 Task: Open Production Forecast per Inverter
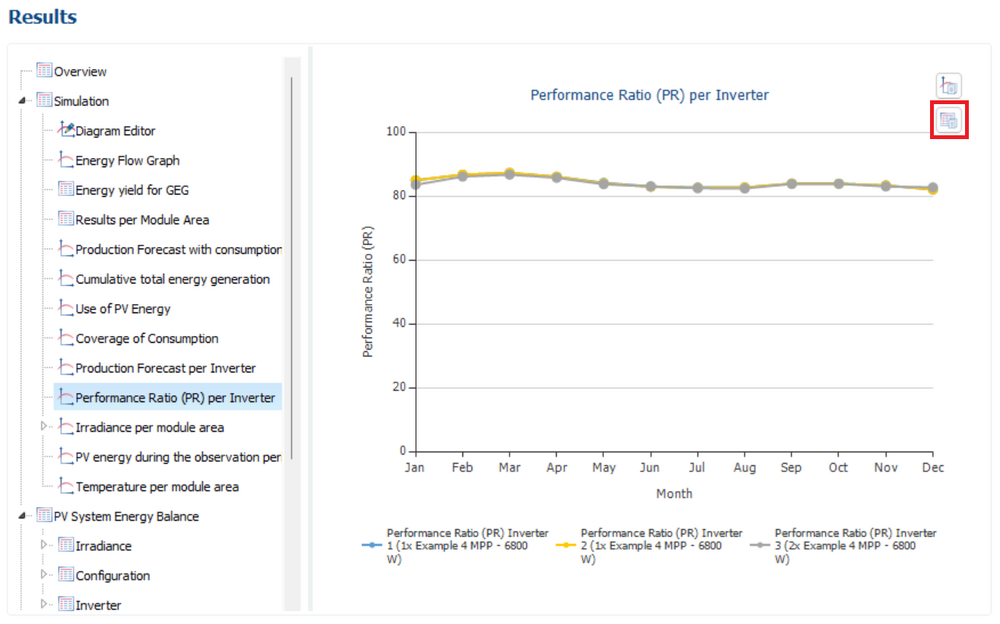pyautogui.click(x=165, y=368)
